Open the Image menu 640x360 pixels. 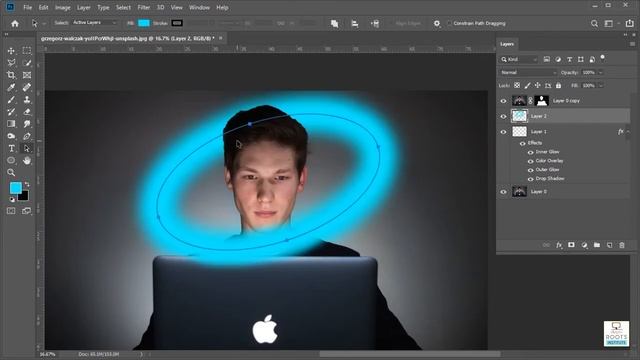(x=62, y=7)
